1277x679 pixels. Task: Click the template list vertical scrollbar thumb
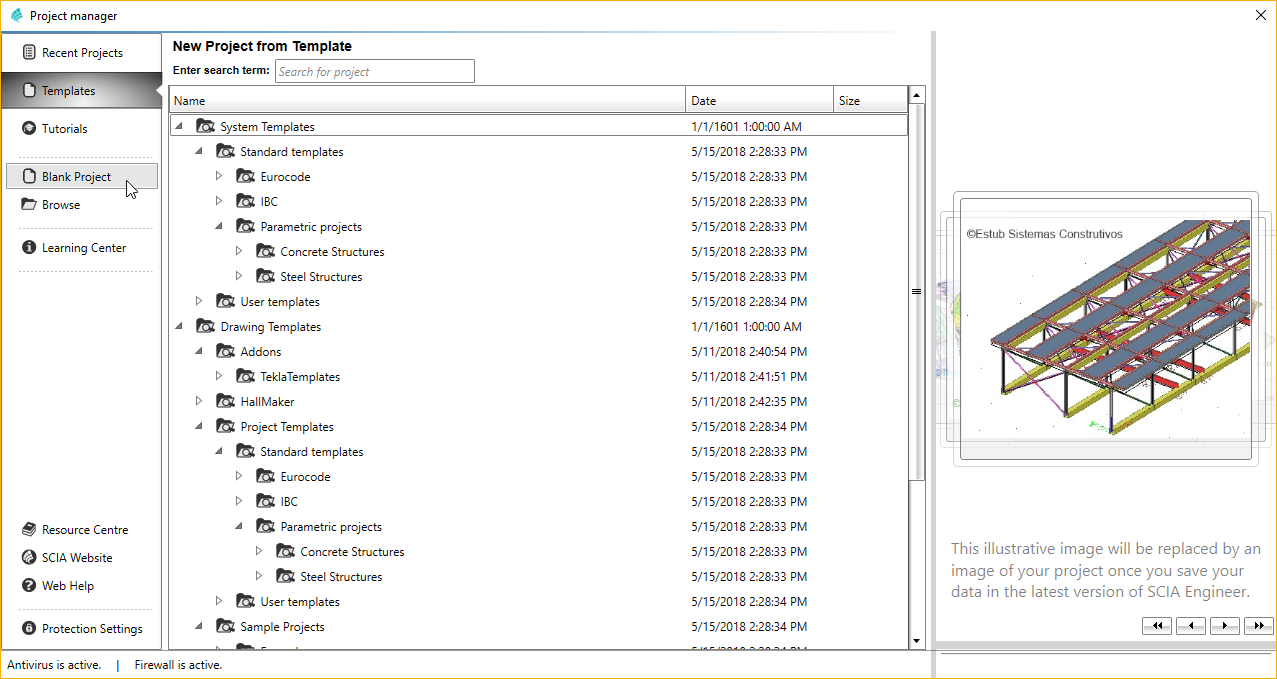[916, 292]
